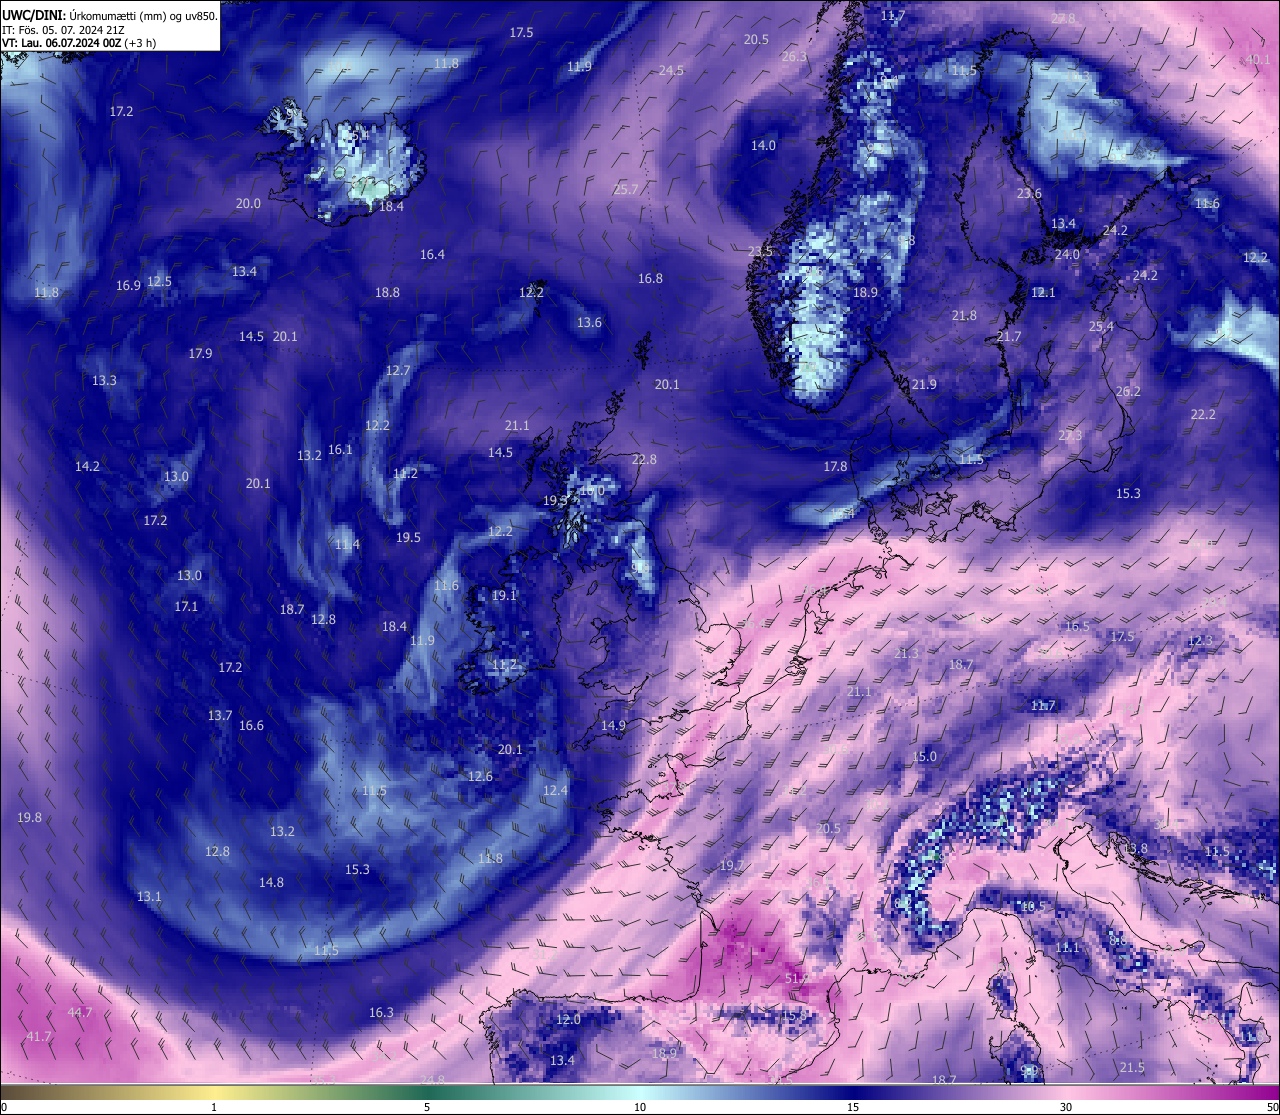Viewport: 1280px width, 1115px height.
Task: Click the 17.1 value on the map
Action: click(186, 607)
